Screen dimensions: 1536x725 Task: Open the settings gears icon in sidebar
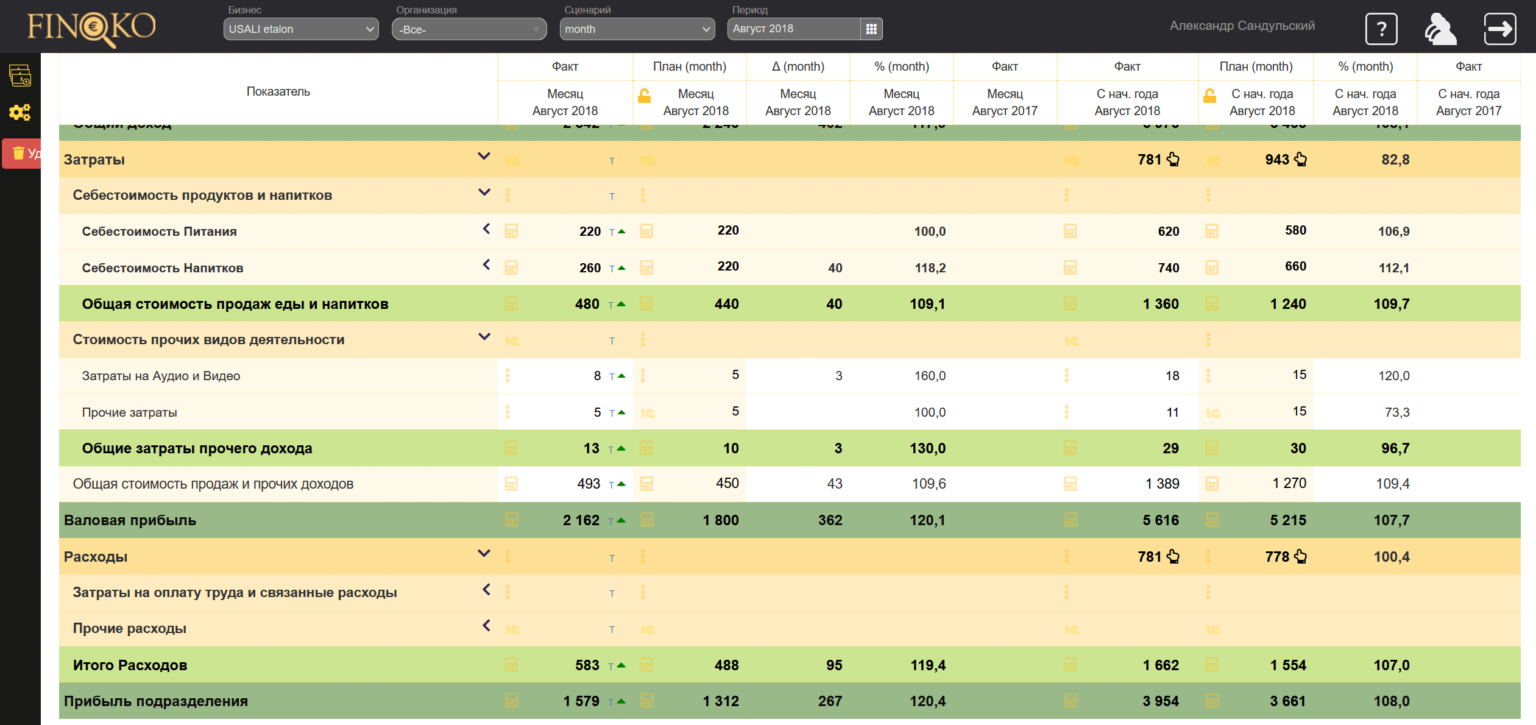tap(19, 112)
